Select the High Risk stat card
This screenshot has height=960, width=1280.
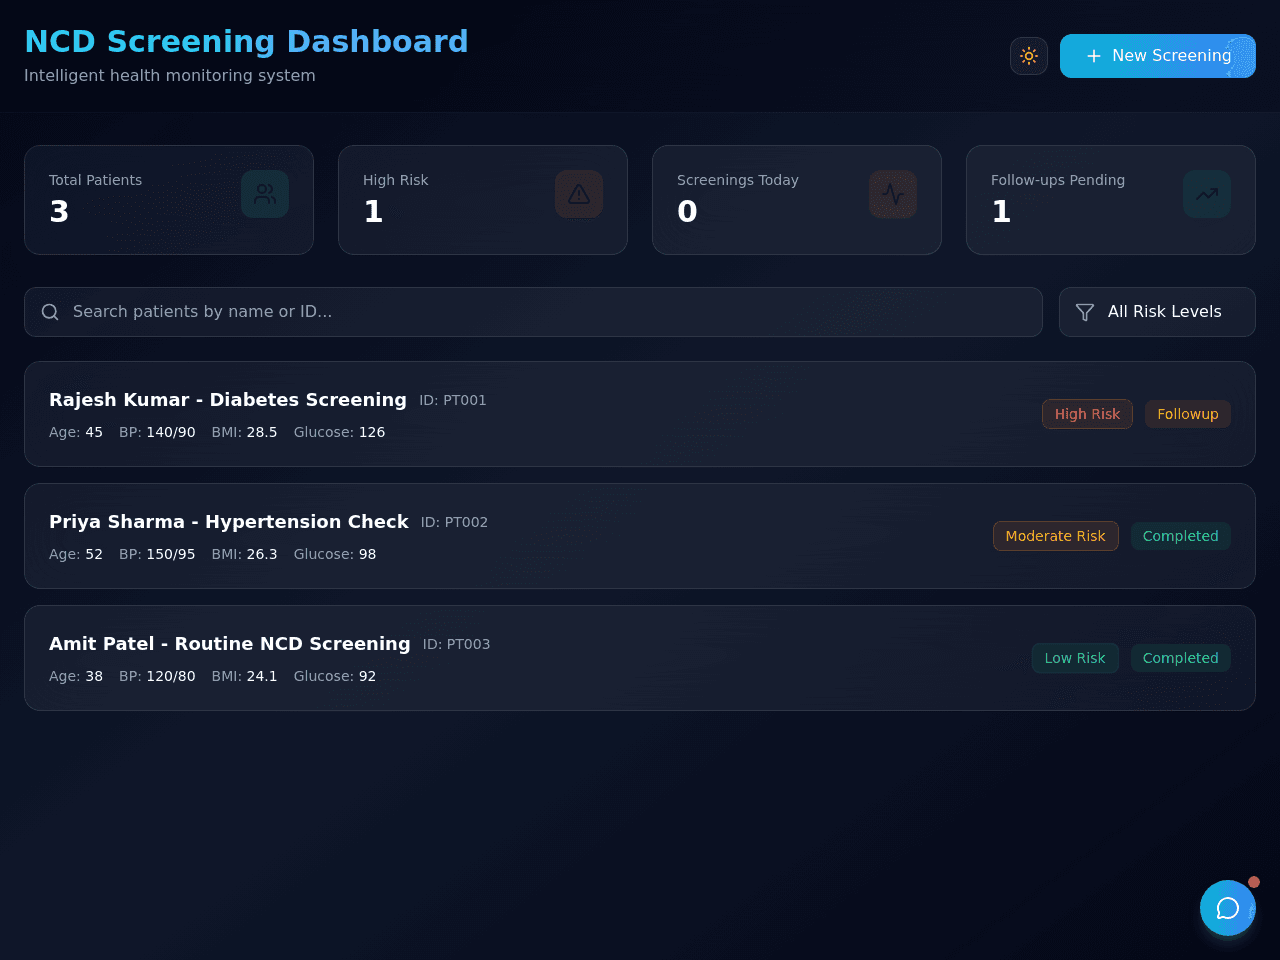tap(483, 200)
